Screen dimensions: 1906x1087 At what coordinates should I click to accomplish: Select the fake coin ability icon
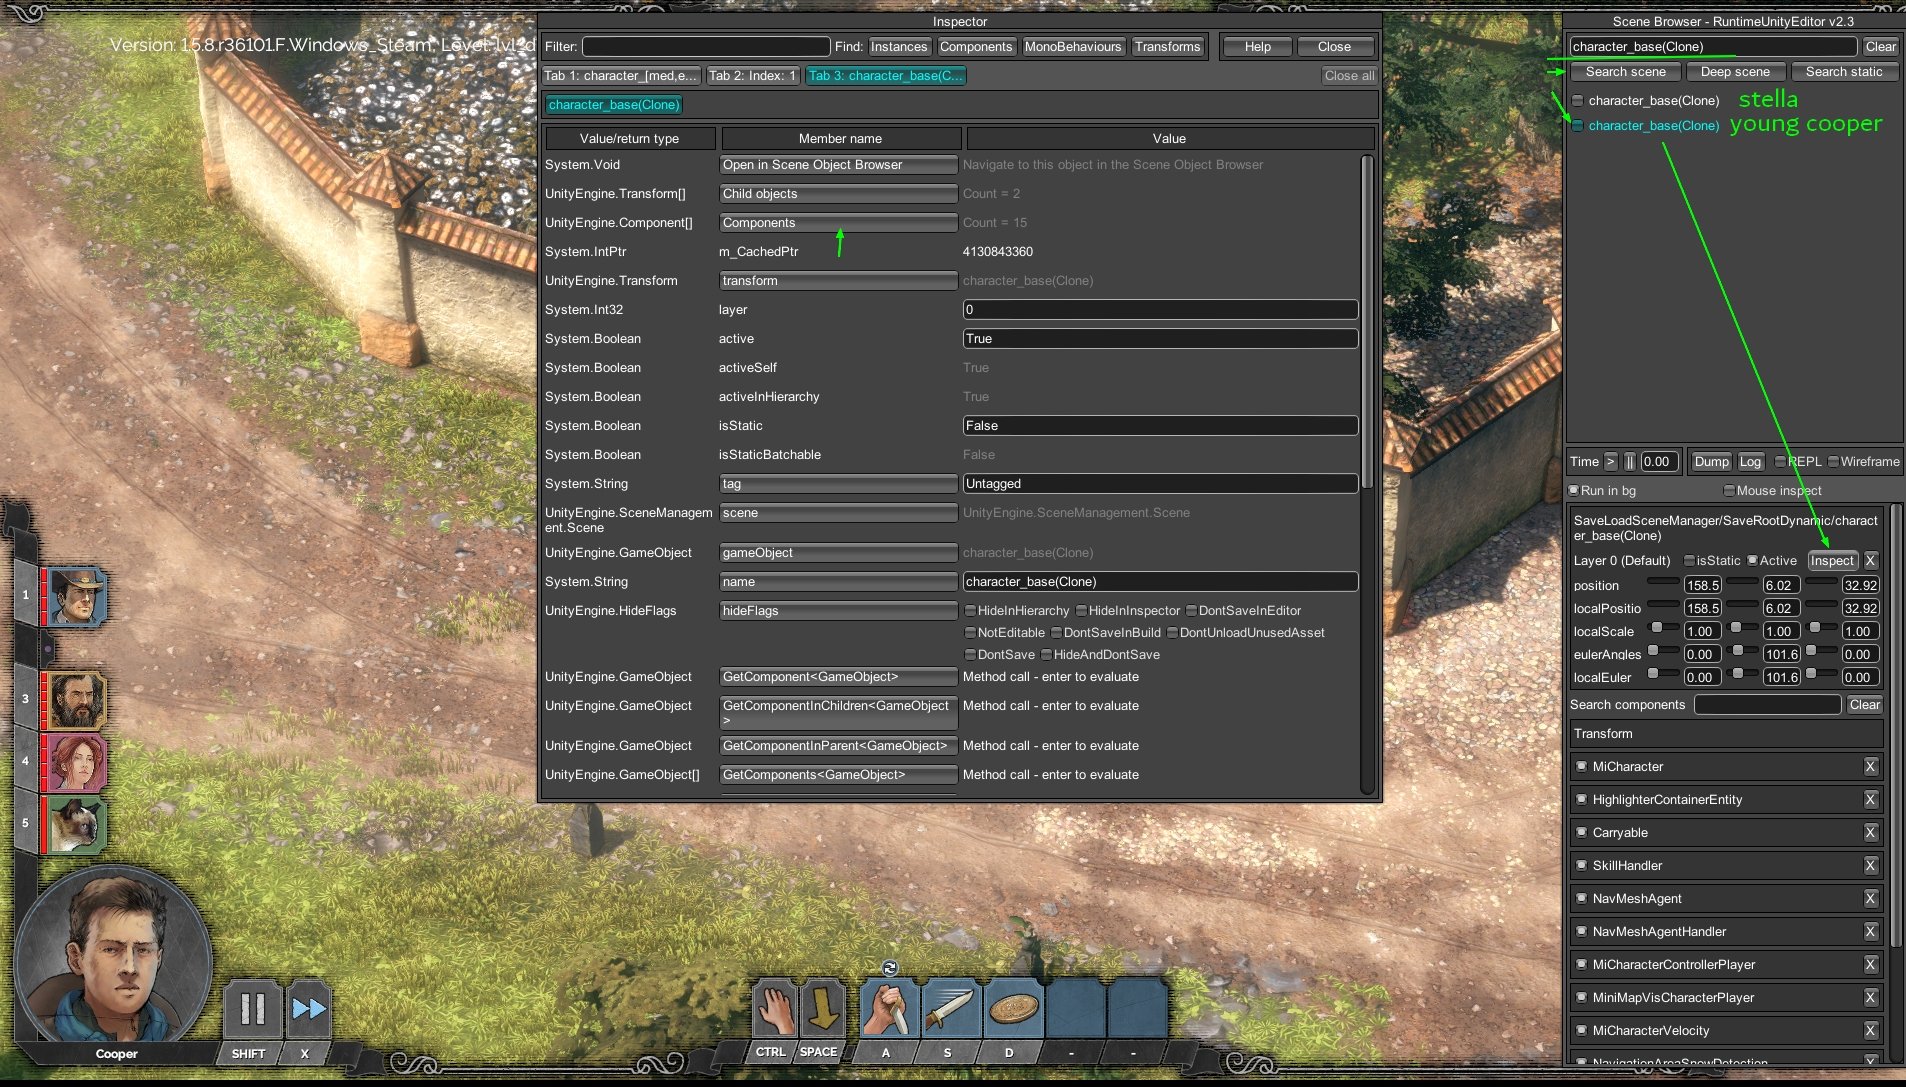[1012, 1009]
